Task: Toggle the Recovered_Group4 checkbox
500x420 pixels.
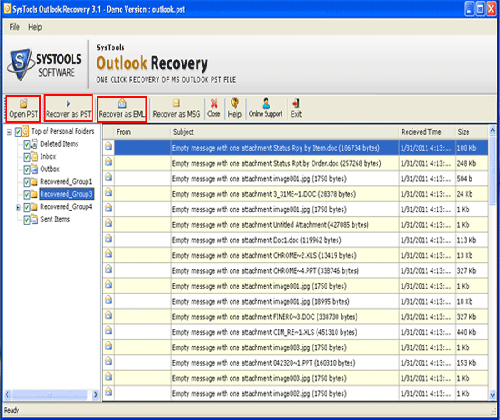Action: 27,207
